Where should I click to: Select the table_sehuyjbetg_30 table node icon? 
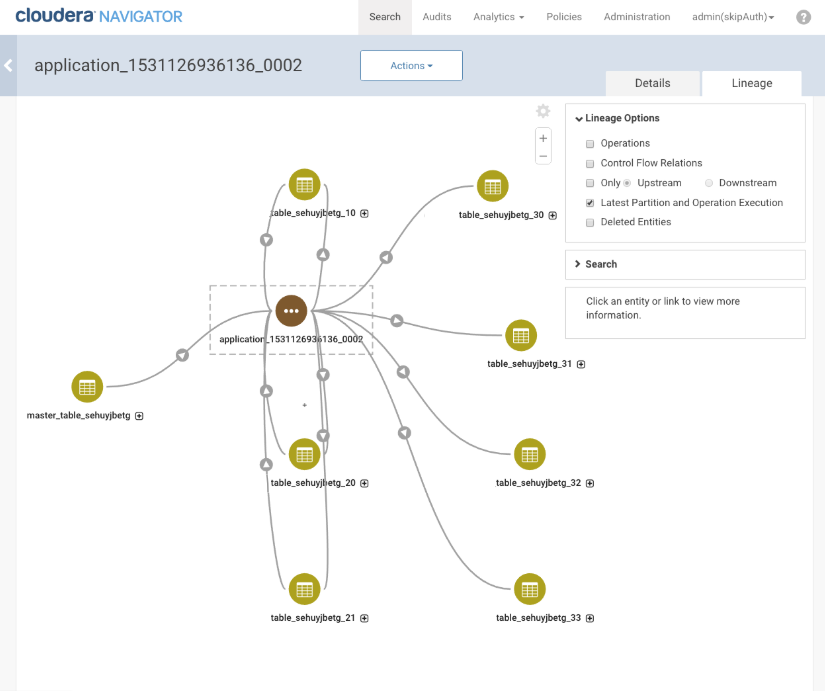[x=492, y=186]
